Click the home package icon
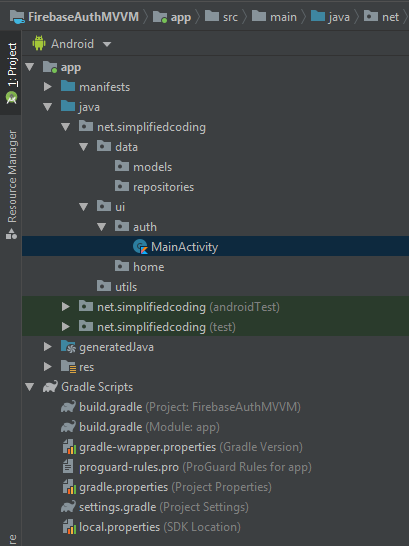The width and height of the screenshot is (409, 546). [x=122, y=266]
